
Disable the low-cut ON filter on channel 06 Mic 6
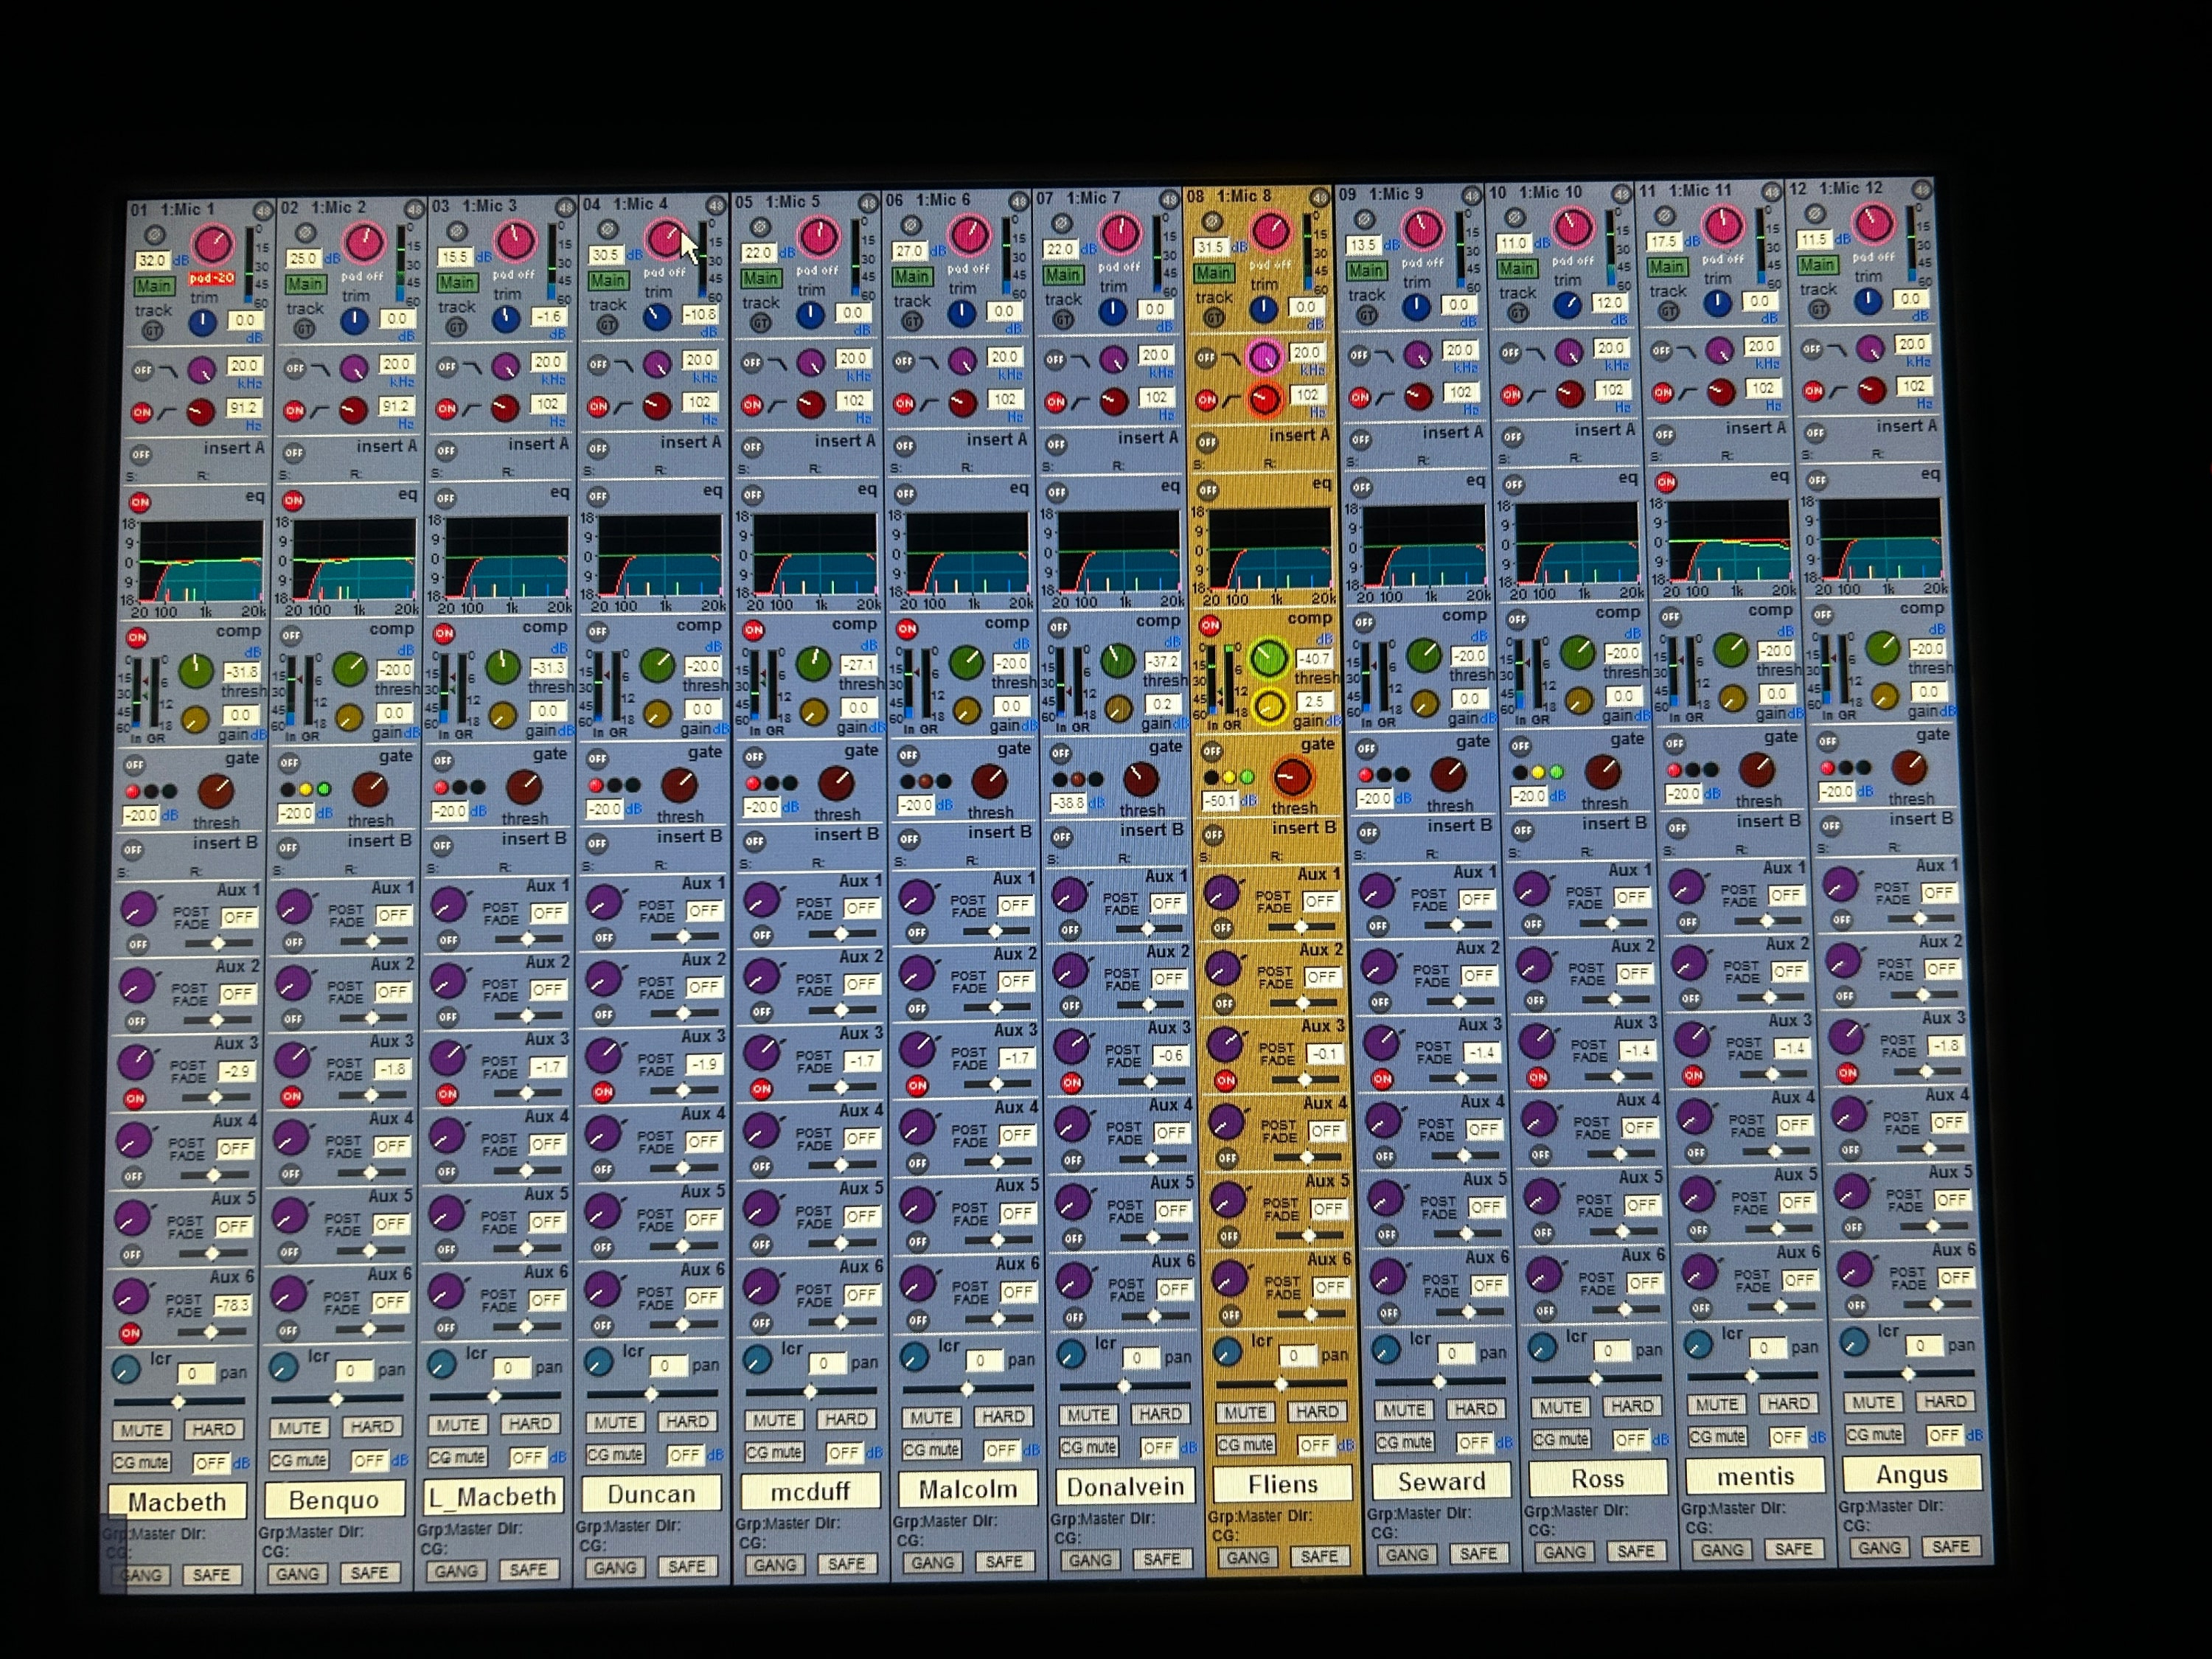coord(904,404)
